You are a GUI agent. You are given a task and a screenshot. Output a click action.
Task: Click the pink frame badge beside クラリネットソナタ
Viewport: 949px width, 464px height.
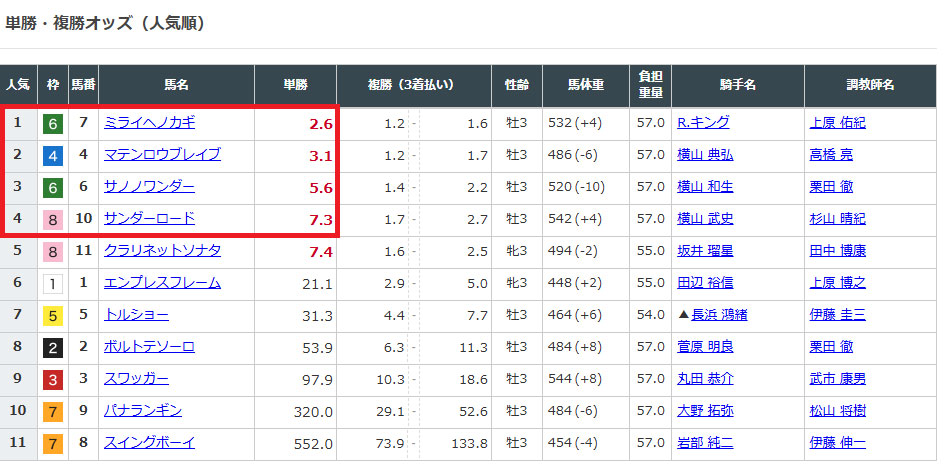(53, 252)
